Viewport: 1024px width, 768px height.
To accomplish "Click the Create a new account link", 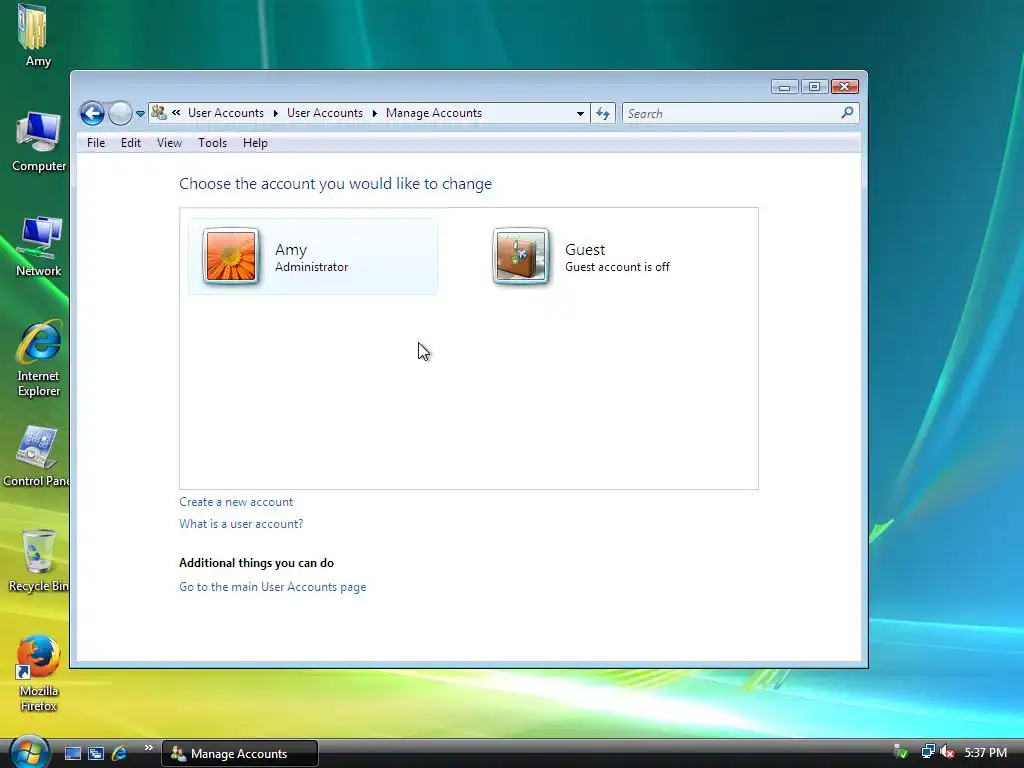I will [236, 502].
